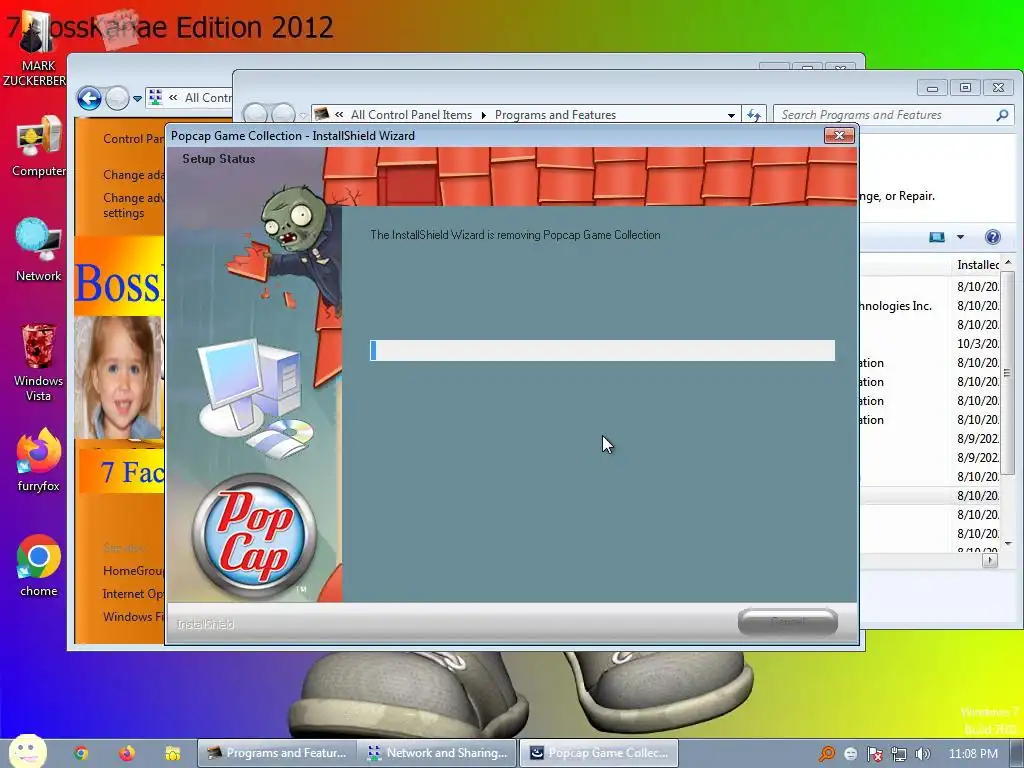Click the 10/3/20 installed date cell
Viewport: 1024px width, 768px height.
pyautogui.click(x=978, y=344)
